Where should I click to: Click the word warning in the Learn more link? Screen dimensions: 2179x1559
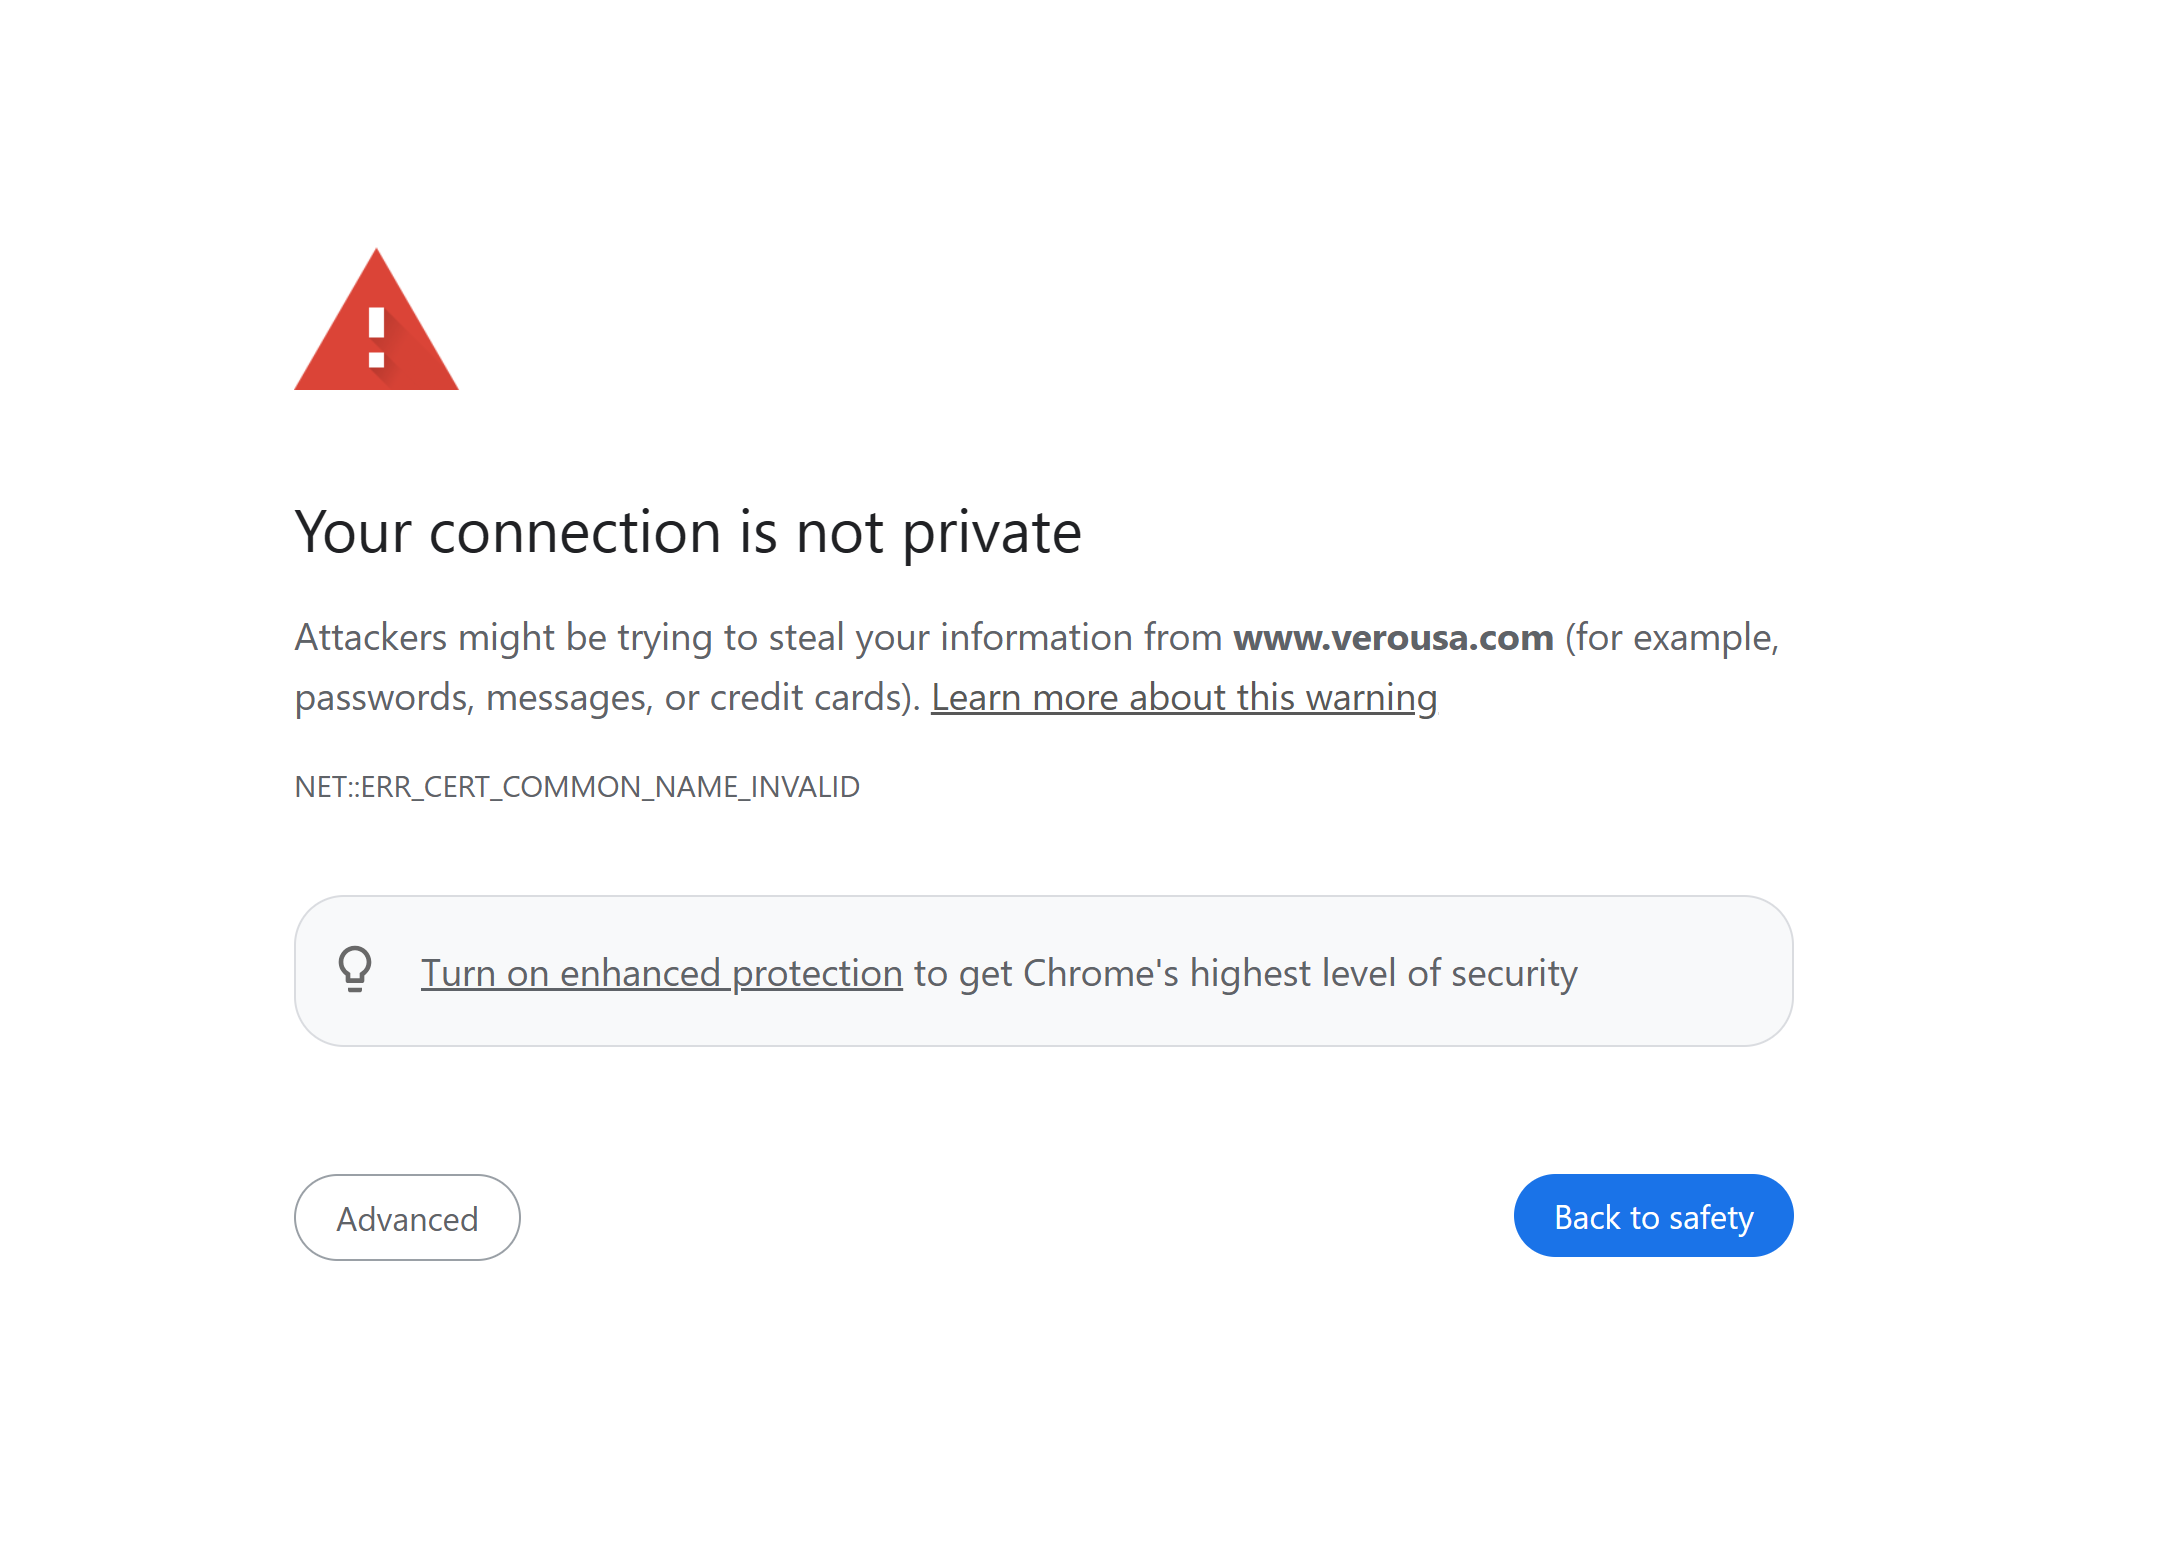tap(1371, 698)
